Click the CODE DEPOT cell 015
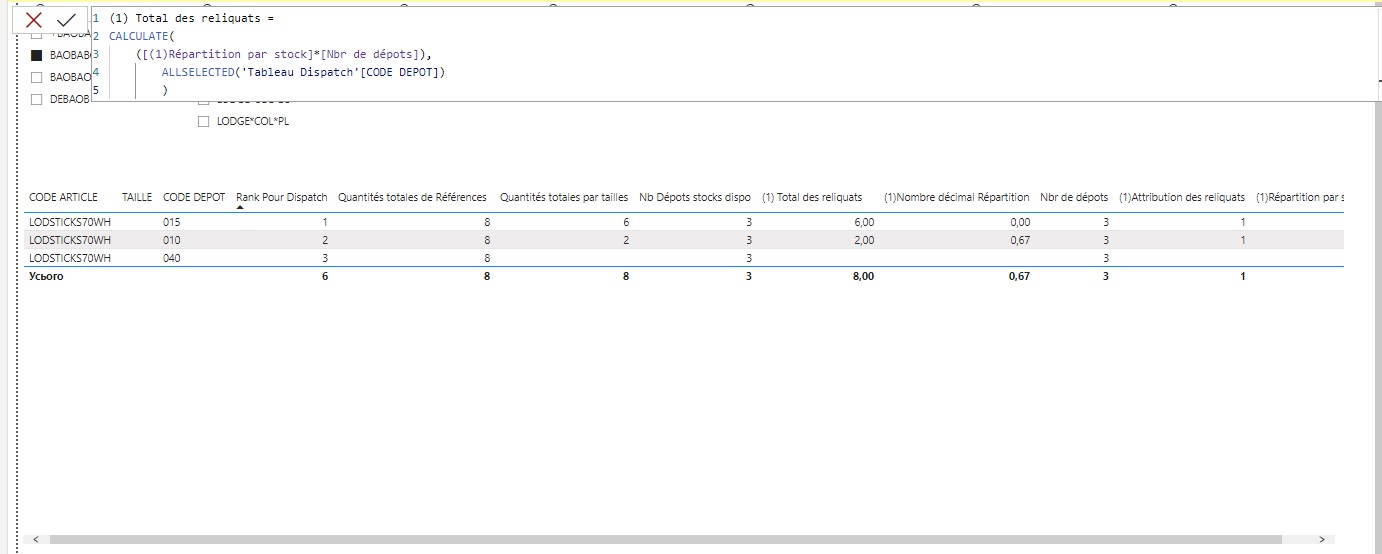Viewport: 1382px width, 554px height. pos(171,222)
